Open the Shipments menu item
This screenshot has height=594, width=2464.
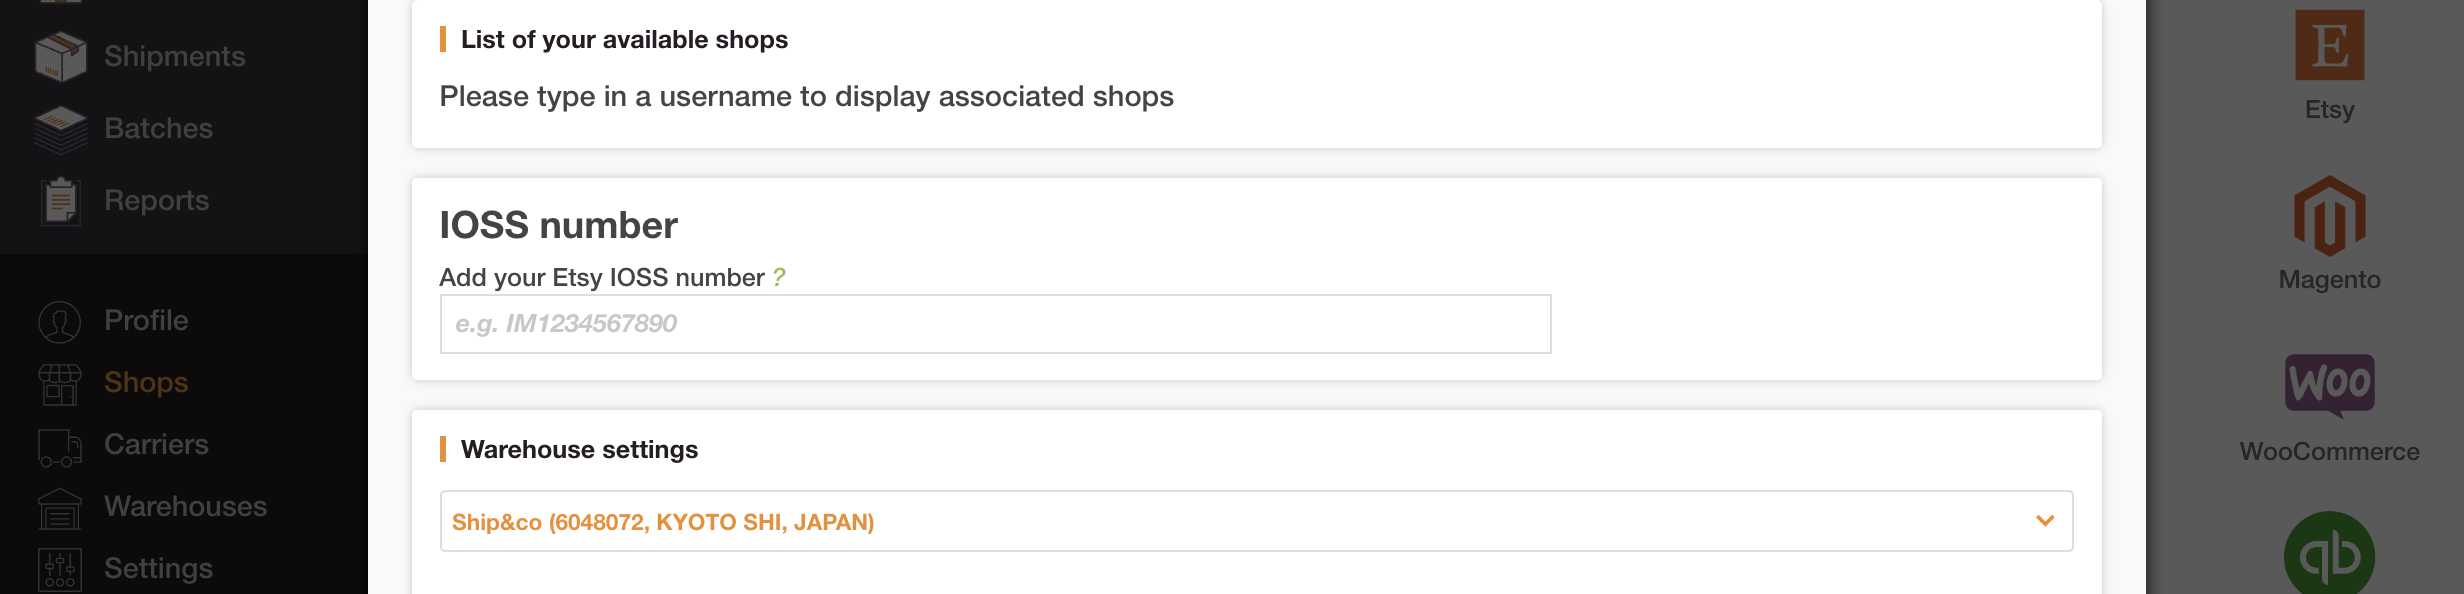(175, 56)
